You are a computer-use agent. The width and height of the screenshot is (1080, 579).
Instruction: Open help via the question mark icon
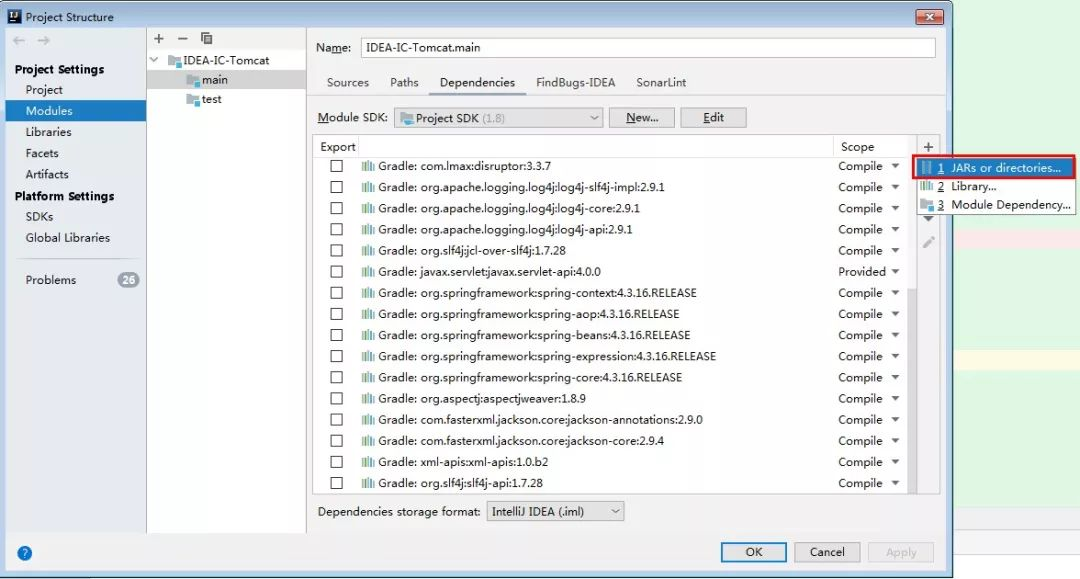click(x=25, y=553)
